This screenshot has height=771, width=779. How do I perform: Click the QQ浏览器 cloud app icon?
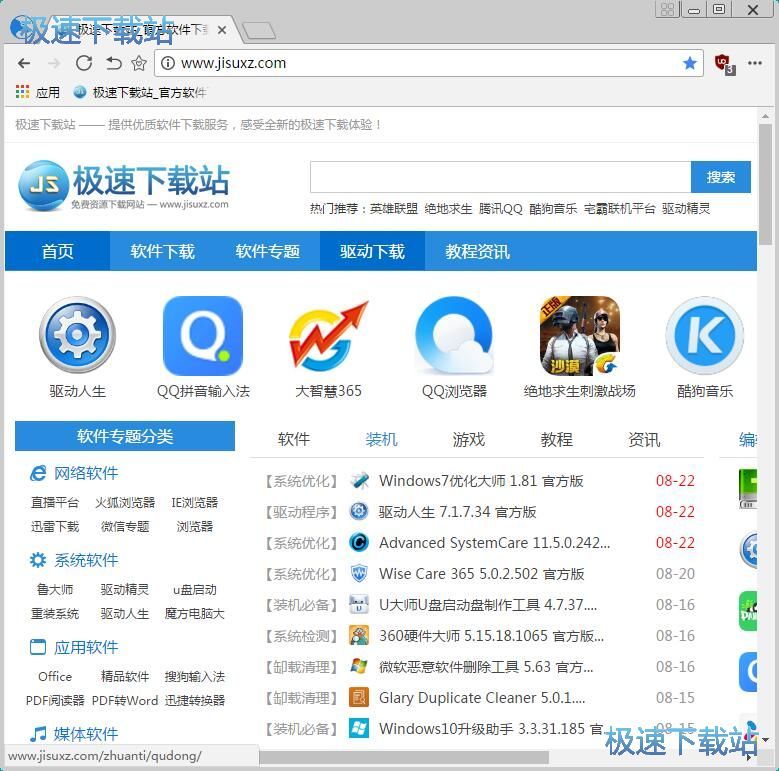(454, 335)
